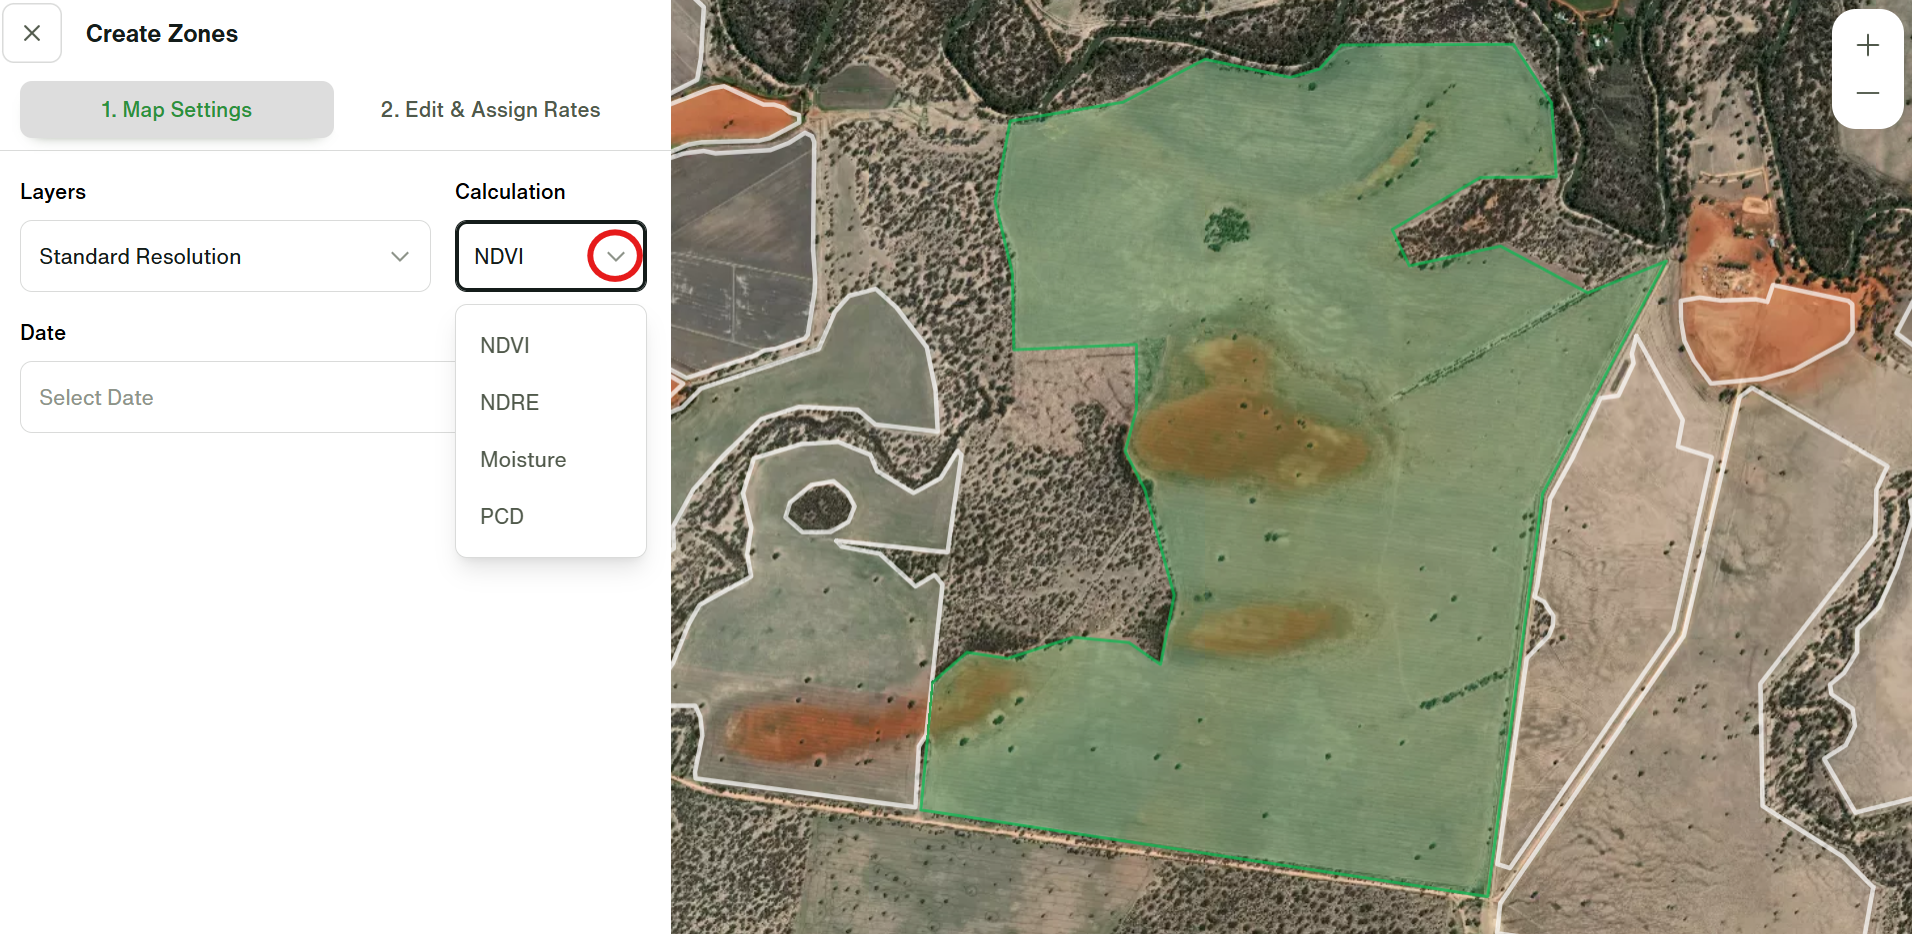Close the Create Zones panel

pos(32,33)
